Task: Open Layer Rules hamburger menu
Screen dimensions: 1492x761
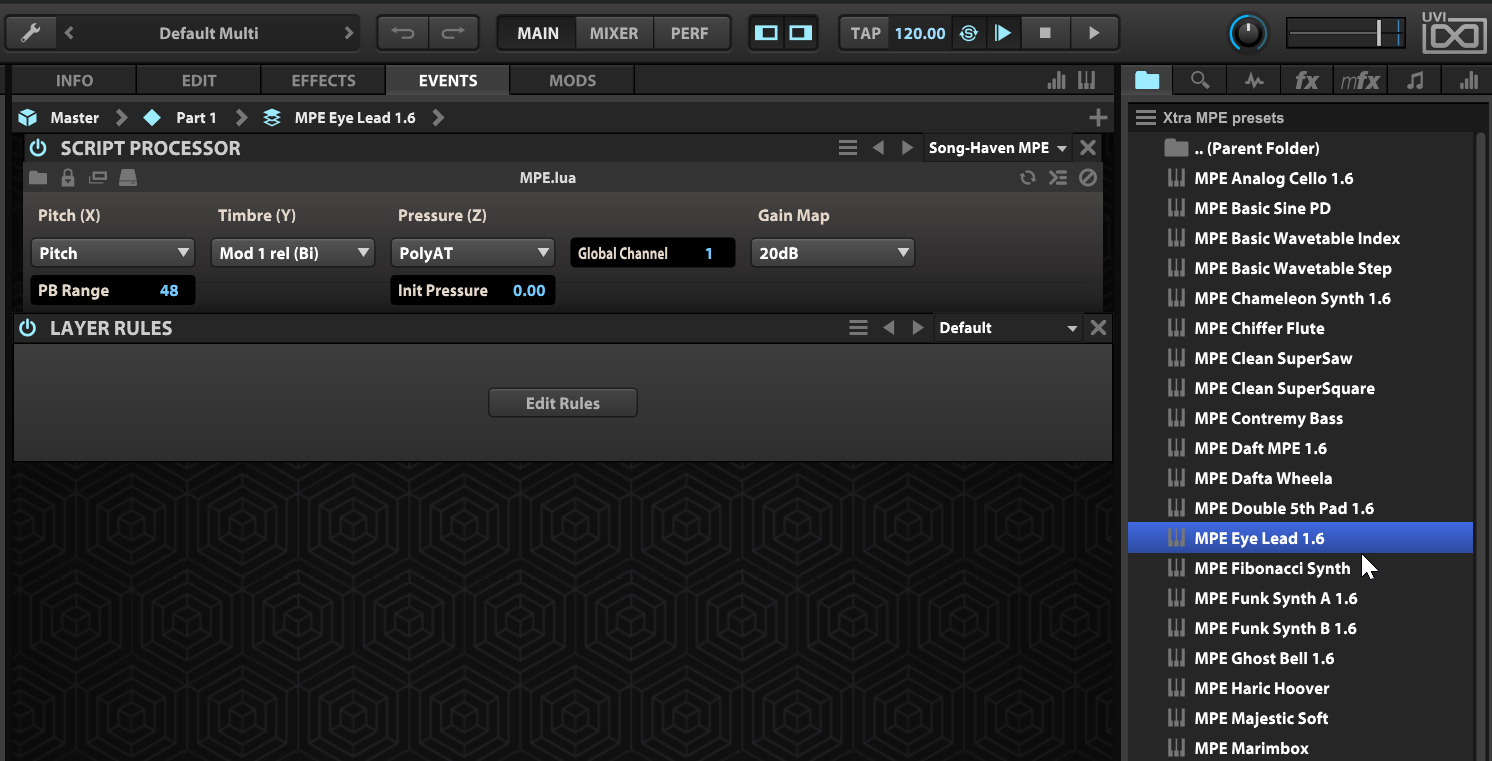Action: (x=858, y=328)
